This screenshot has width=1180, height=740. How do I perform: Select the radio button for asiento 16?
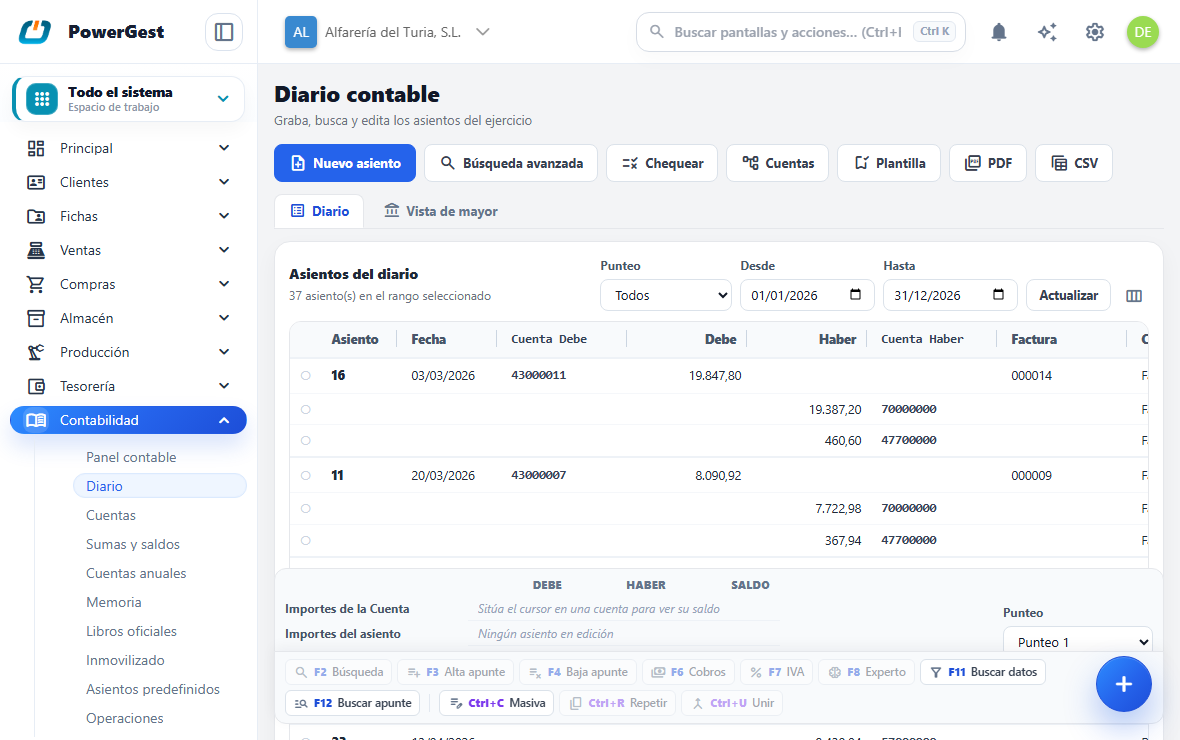[306, 375]
